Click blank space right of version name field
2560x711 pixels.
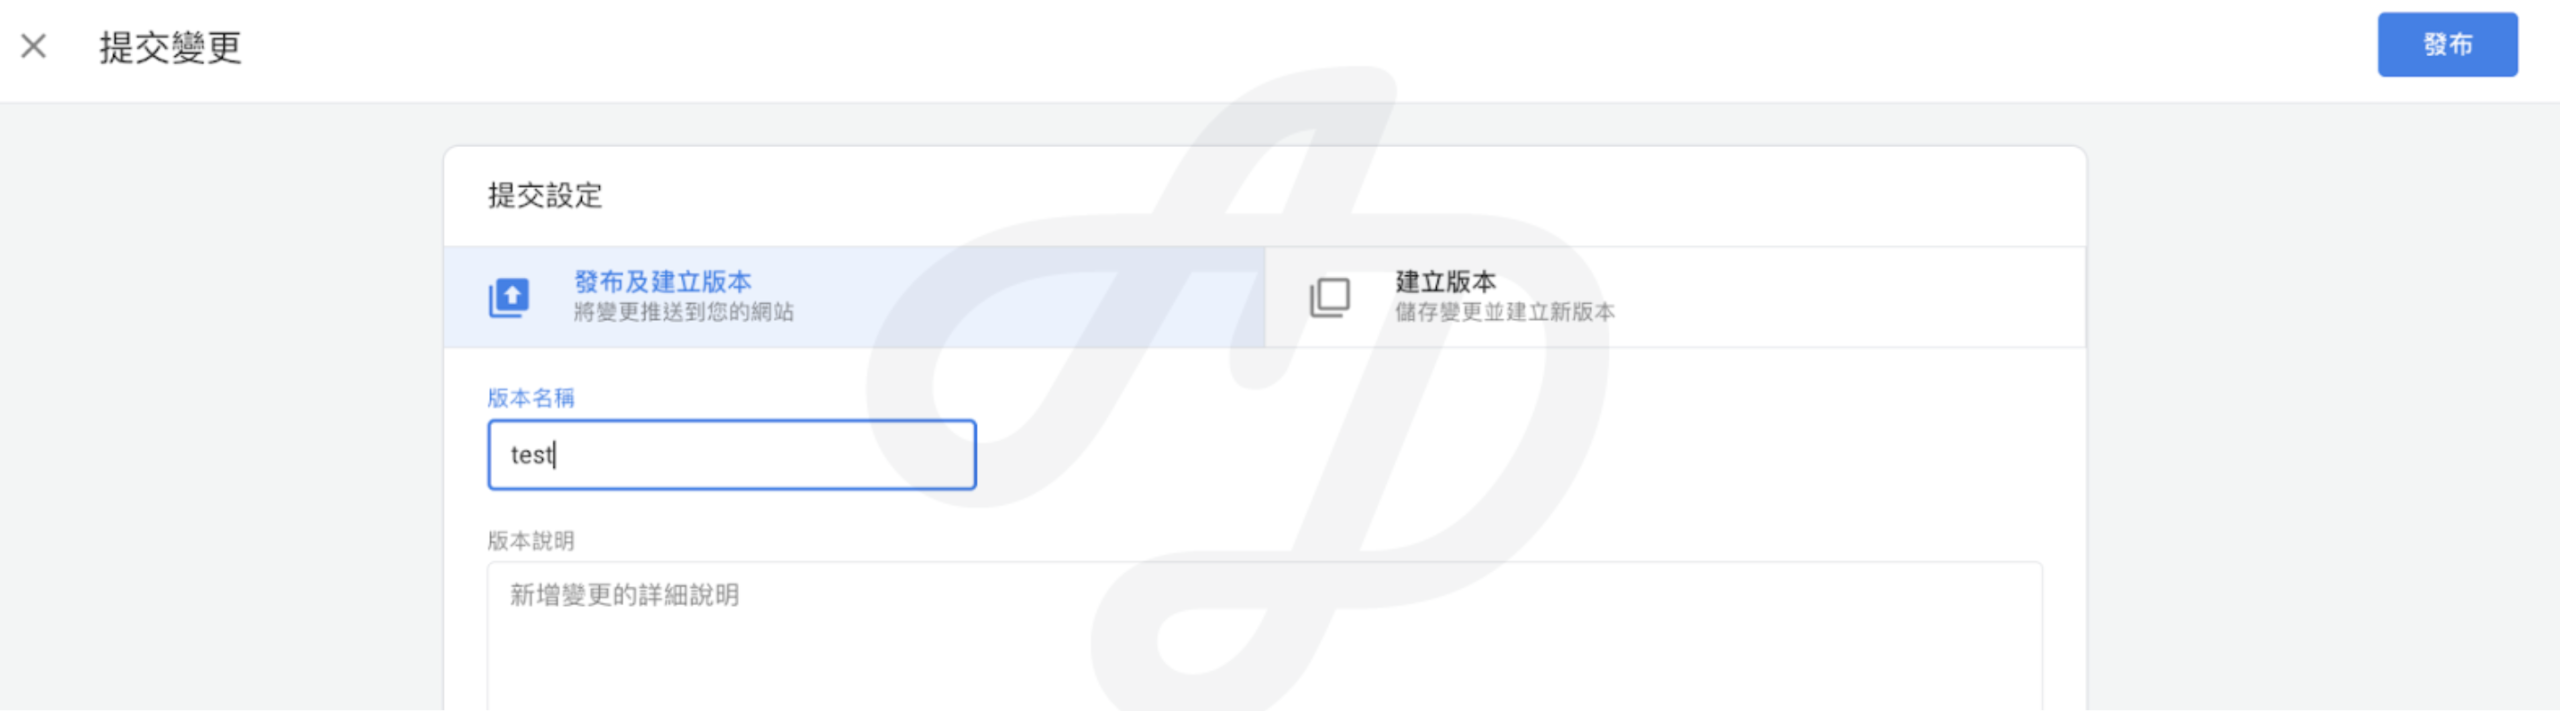tap(1500, 455)
